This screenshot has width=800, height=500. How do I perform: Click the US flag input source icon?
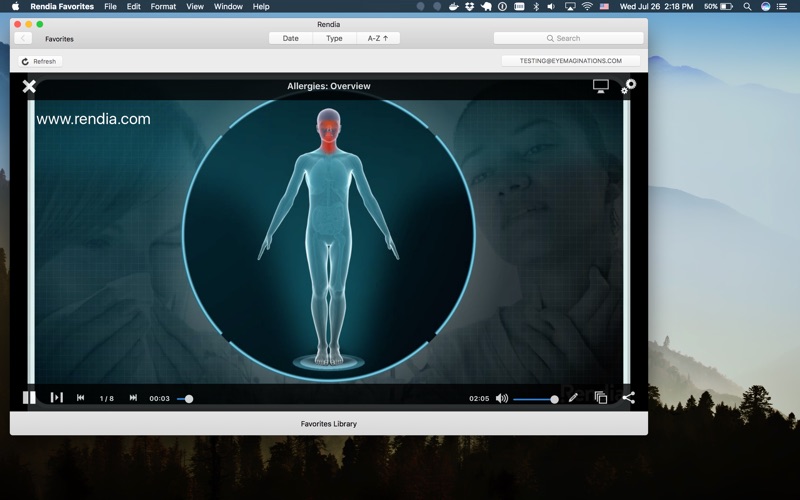[x=604, y=7]
